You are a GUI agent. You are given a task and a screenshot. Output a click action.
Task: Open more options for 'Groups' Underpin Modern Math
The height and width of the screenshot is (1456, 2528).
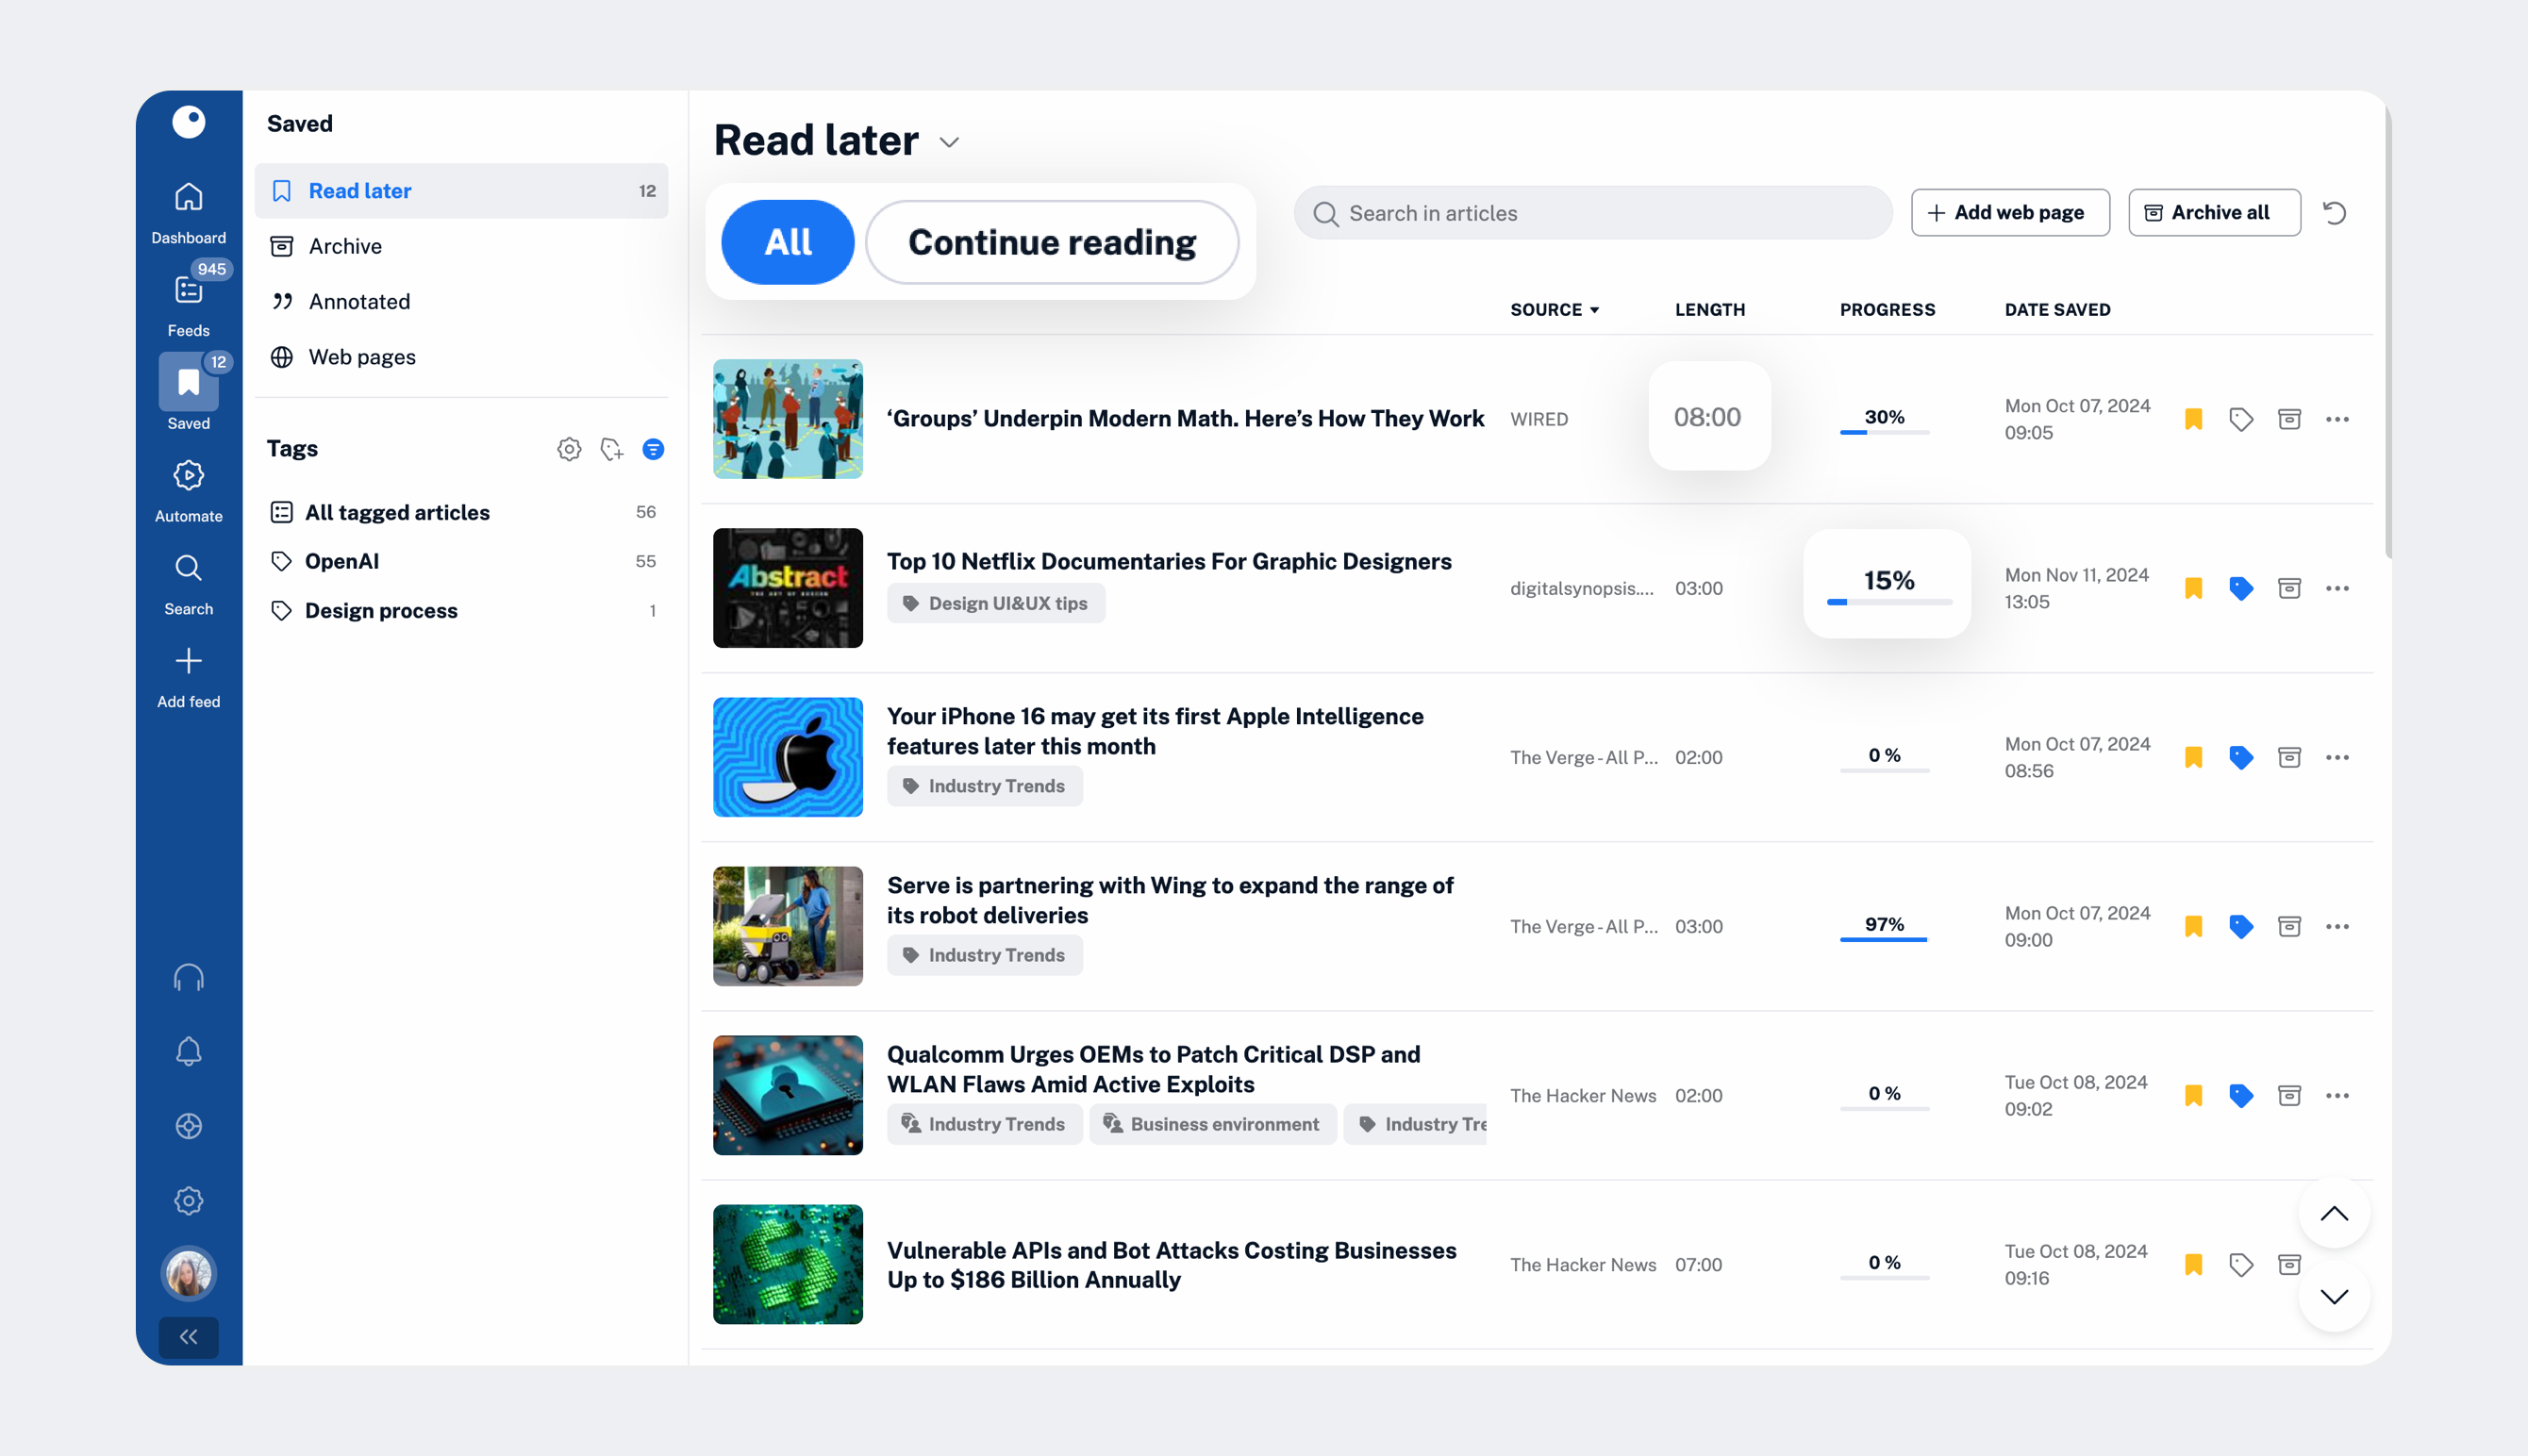(2337, 419)
